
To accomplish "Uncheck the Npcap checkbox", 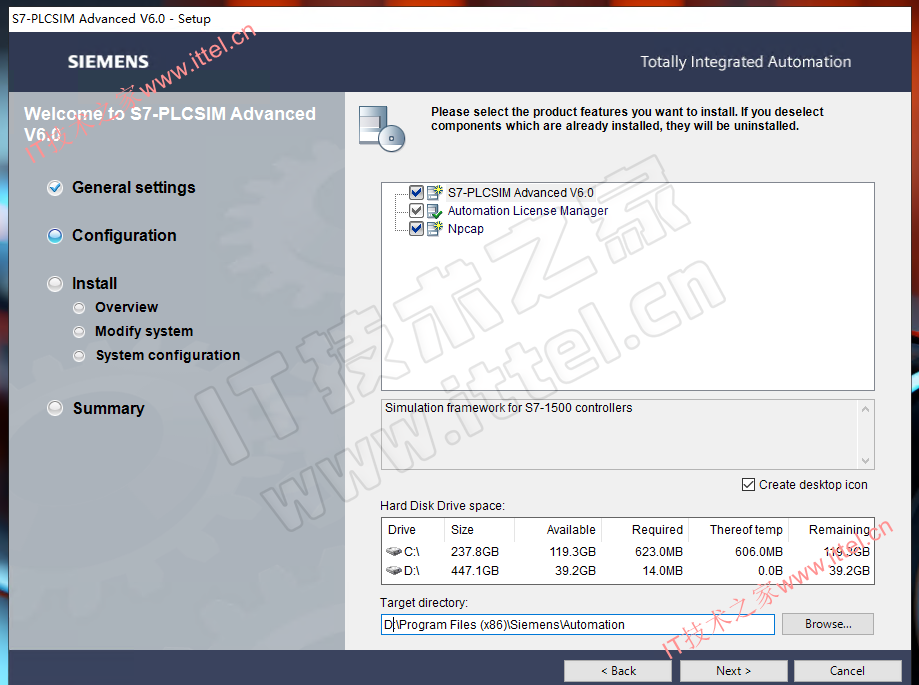I will coord(416,229).
